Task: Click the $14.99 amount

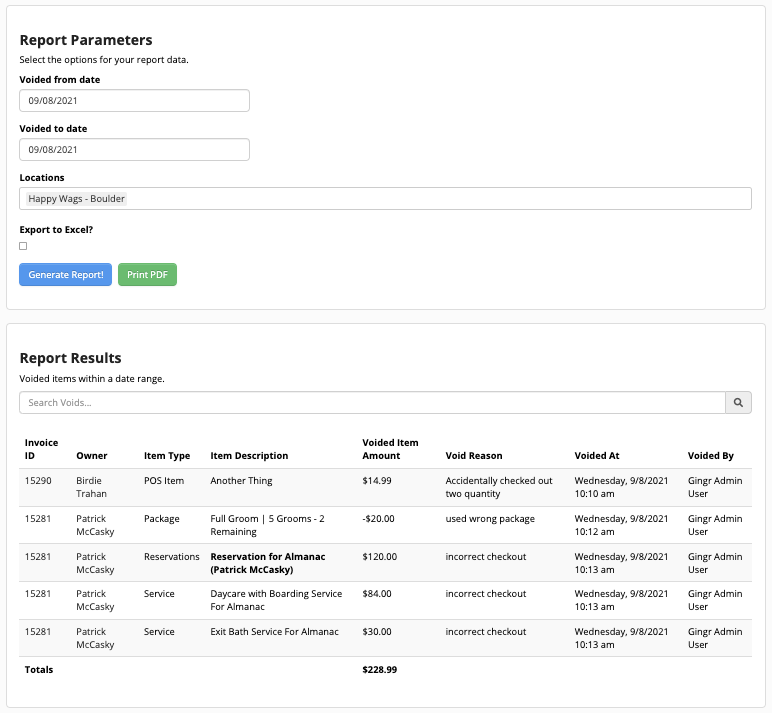Action: point(377,481)
